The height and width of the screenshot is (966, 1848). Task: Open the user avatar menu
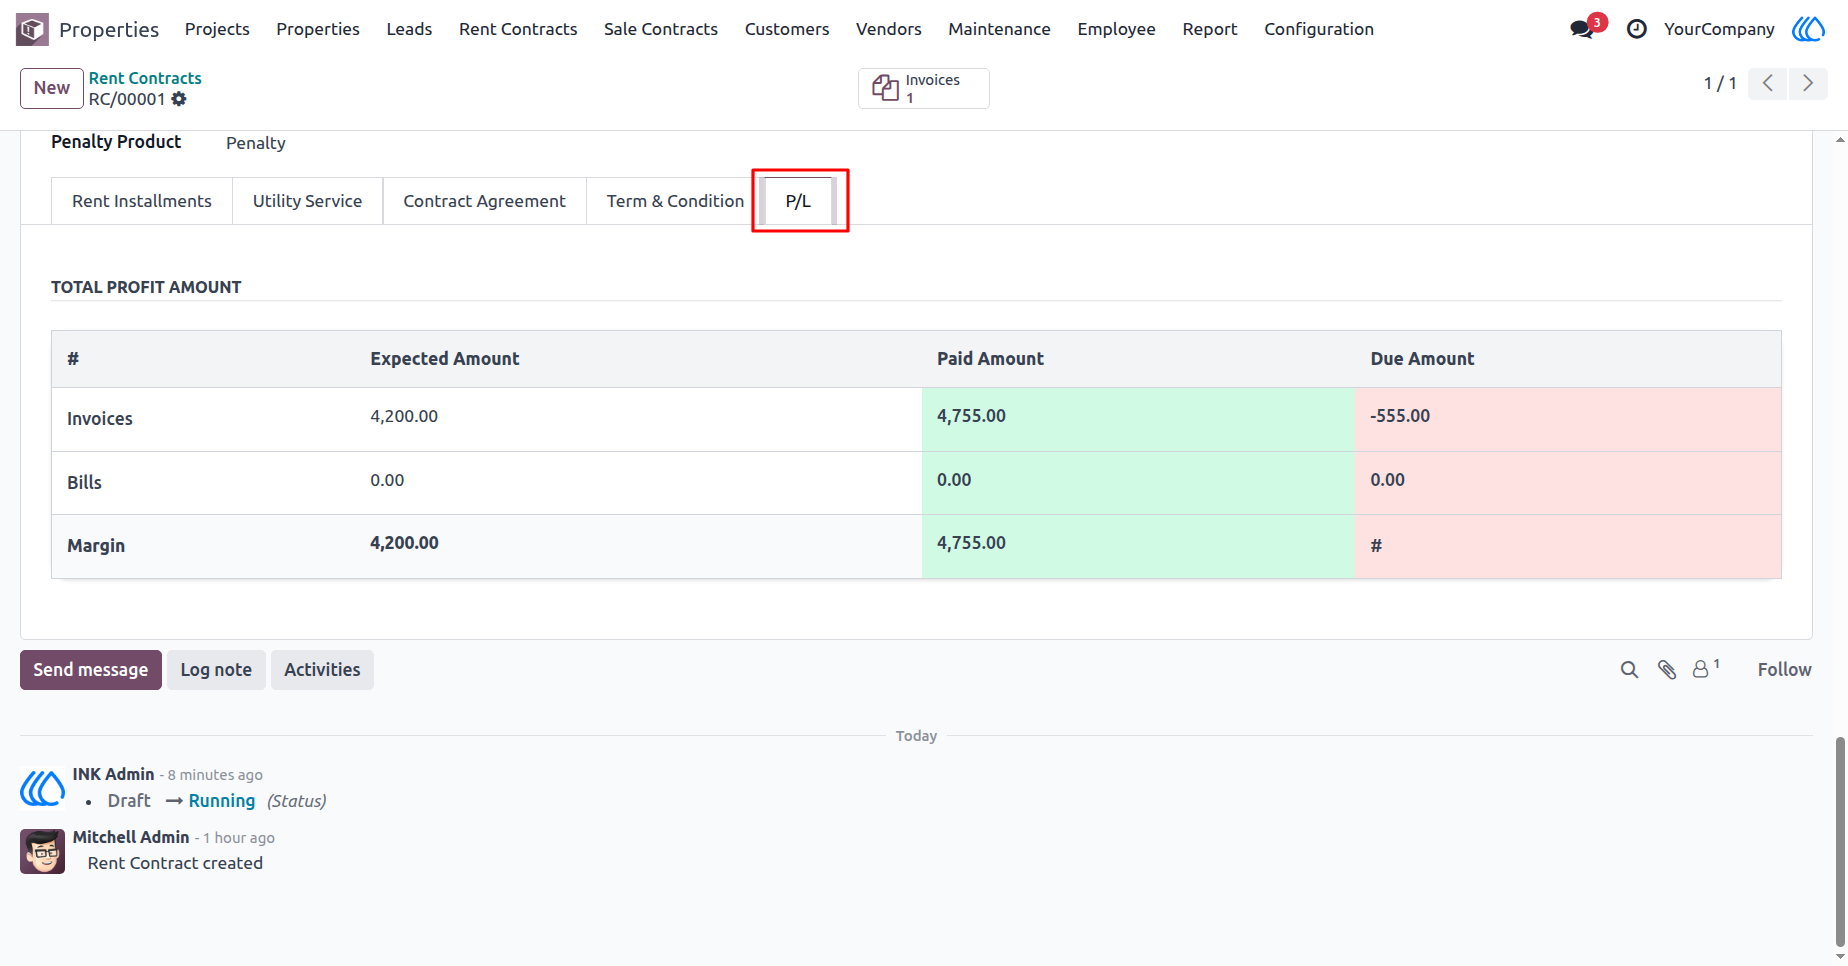point(1808,29)
